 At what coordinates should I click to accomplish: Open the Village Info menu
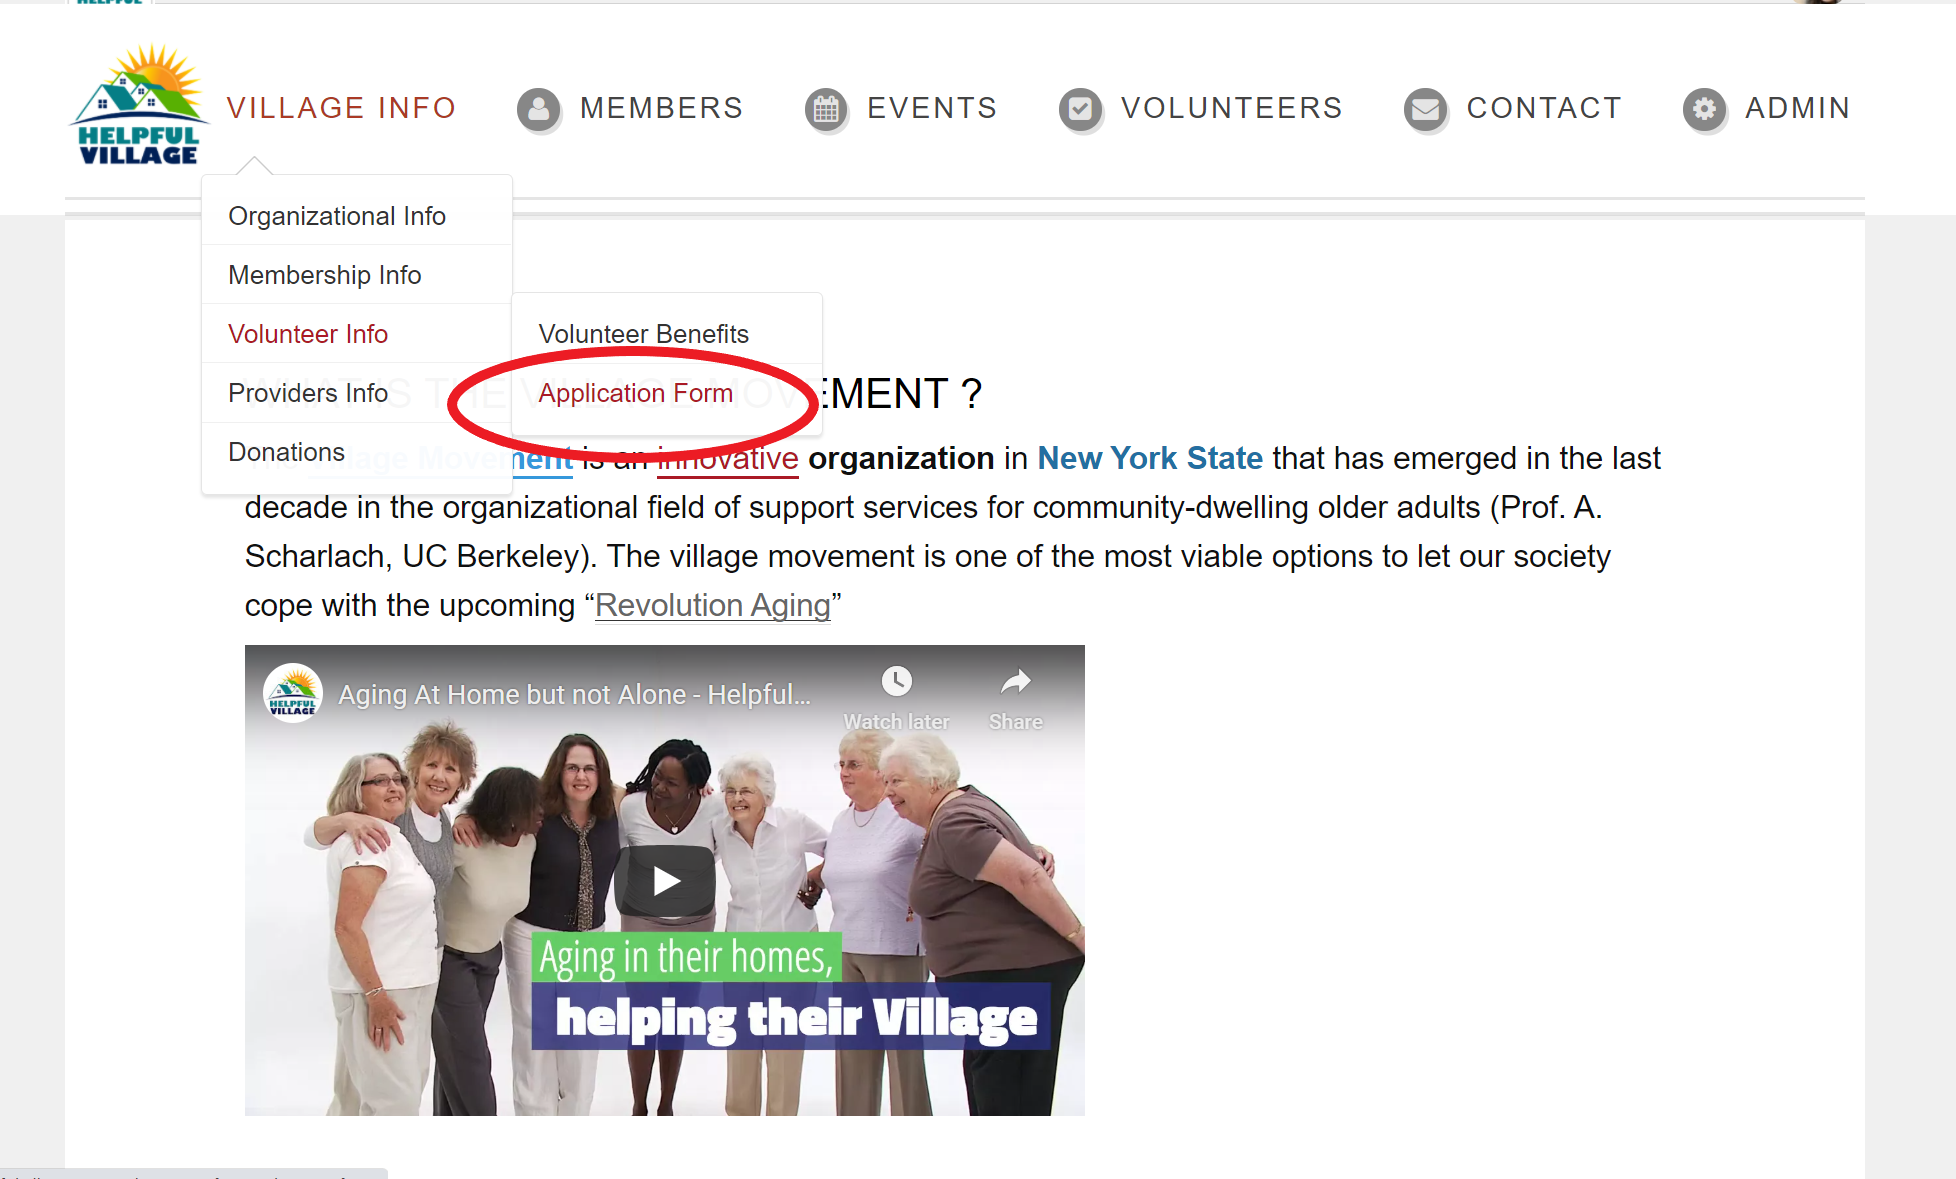point(341,108)
